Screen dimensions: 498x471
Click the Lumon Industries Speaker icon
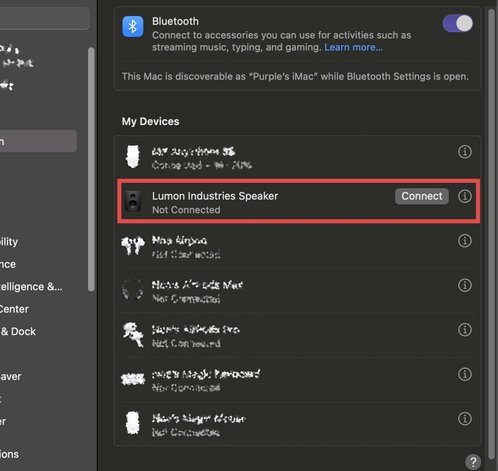(133, 201)
